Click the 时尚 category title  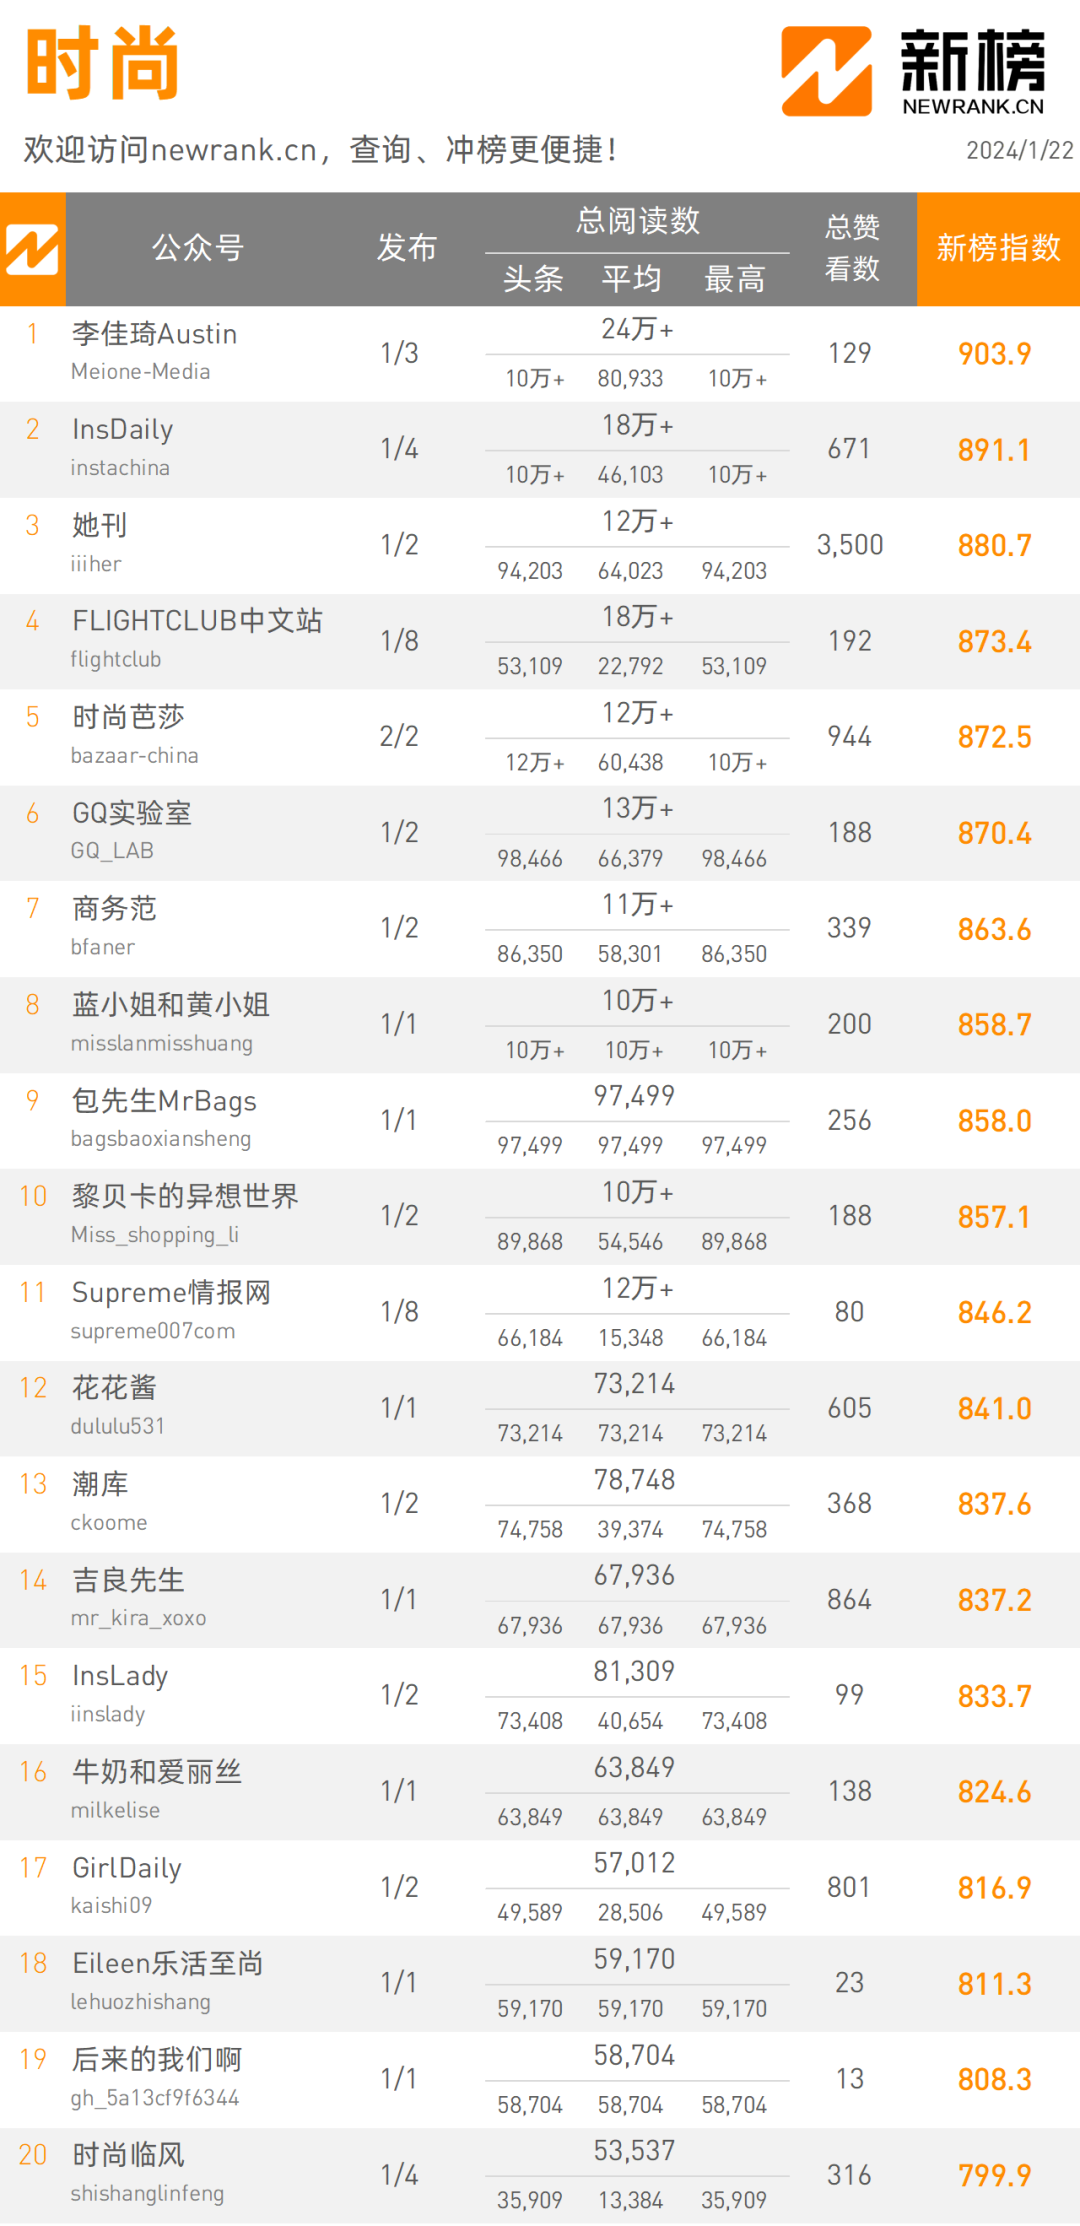[103, 63]
